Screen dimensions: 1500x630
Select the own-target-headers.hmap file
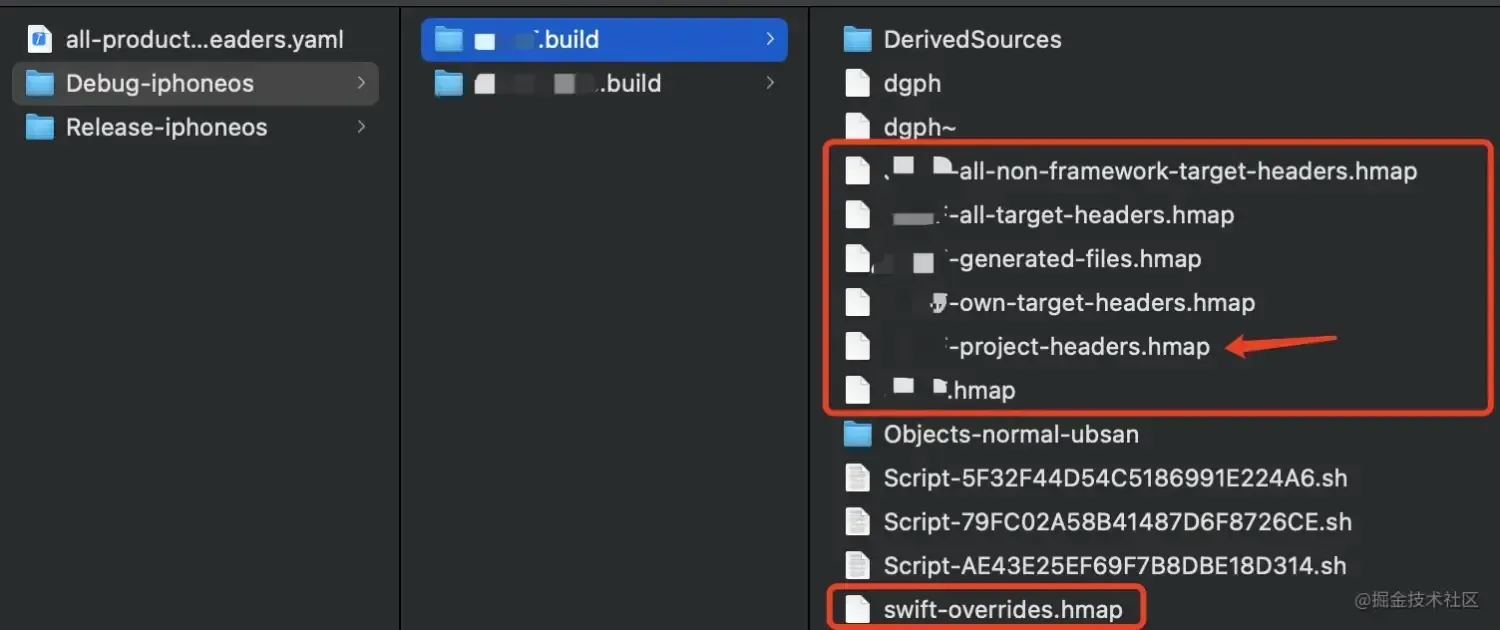1106,303
